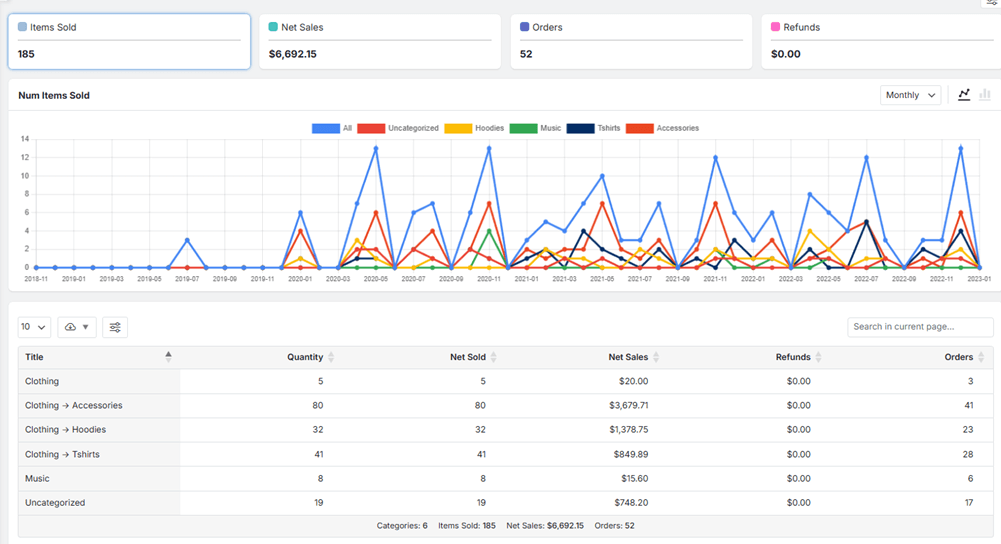Click the blue All legend color swatch
Screen dimensions: 1001x544
pyautogui.click(x=325, y=128)
